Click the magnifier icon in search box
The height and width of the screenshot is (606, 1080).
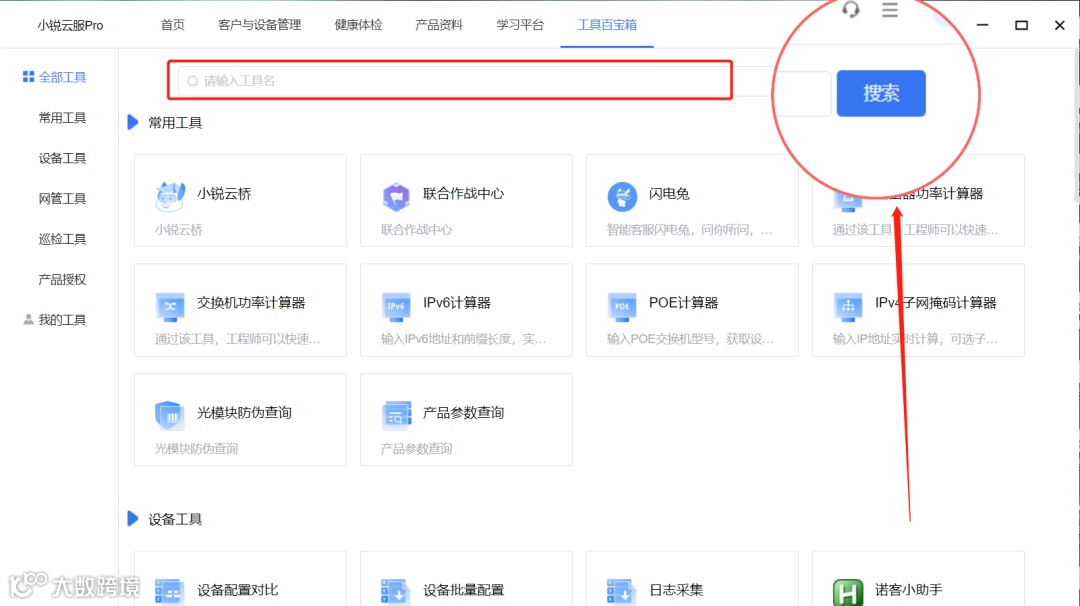tap(193, 81)
